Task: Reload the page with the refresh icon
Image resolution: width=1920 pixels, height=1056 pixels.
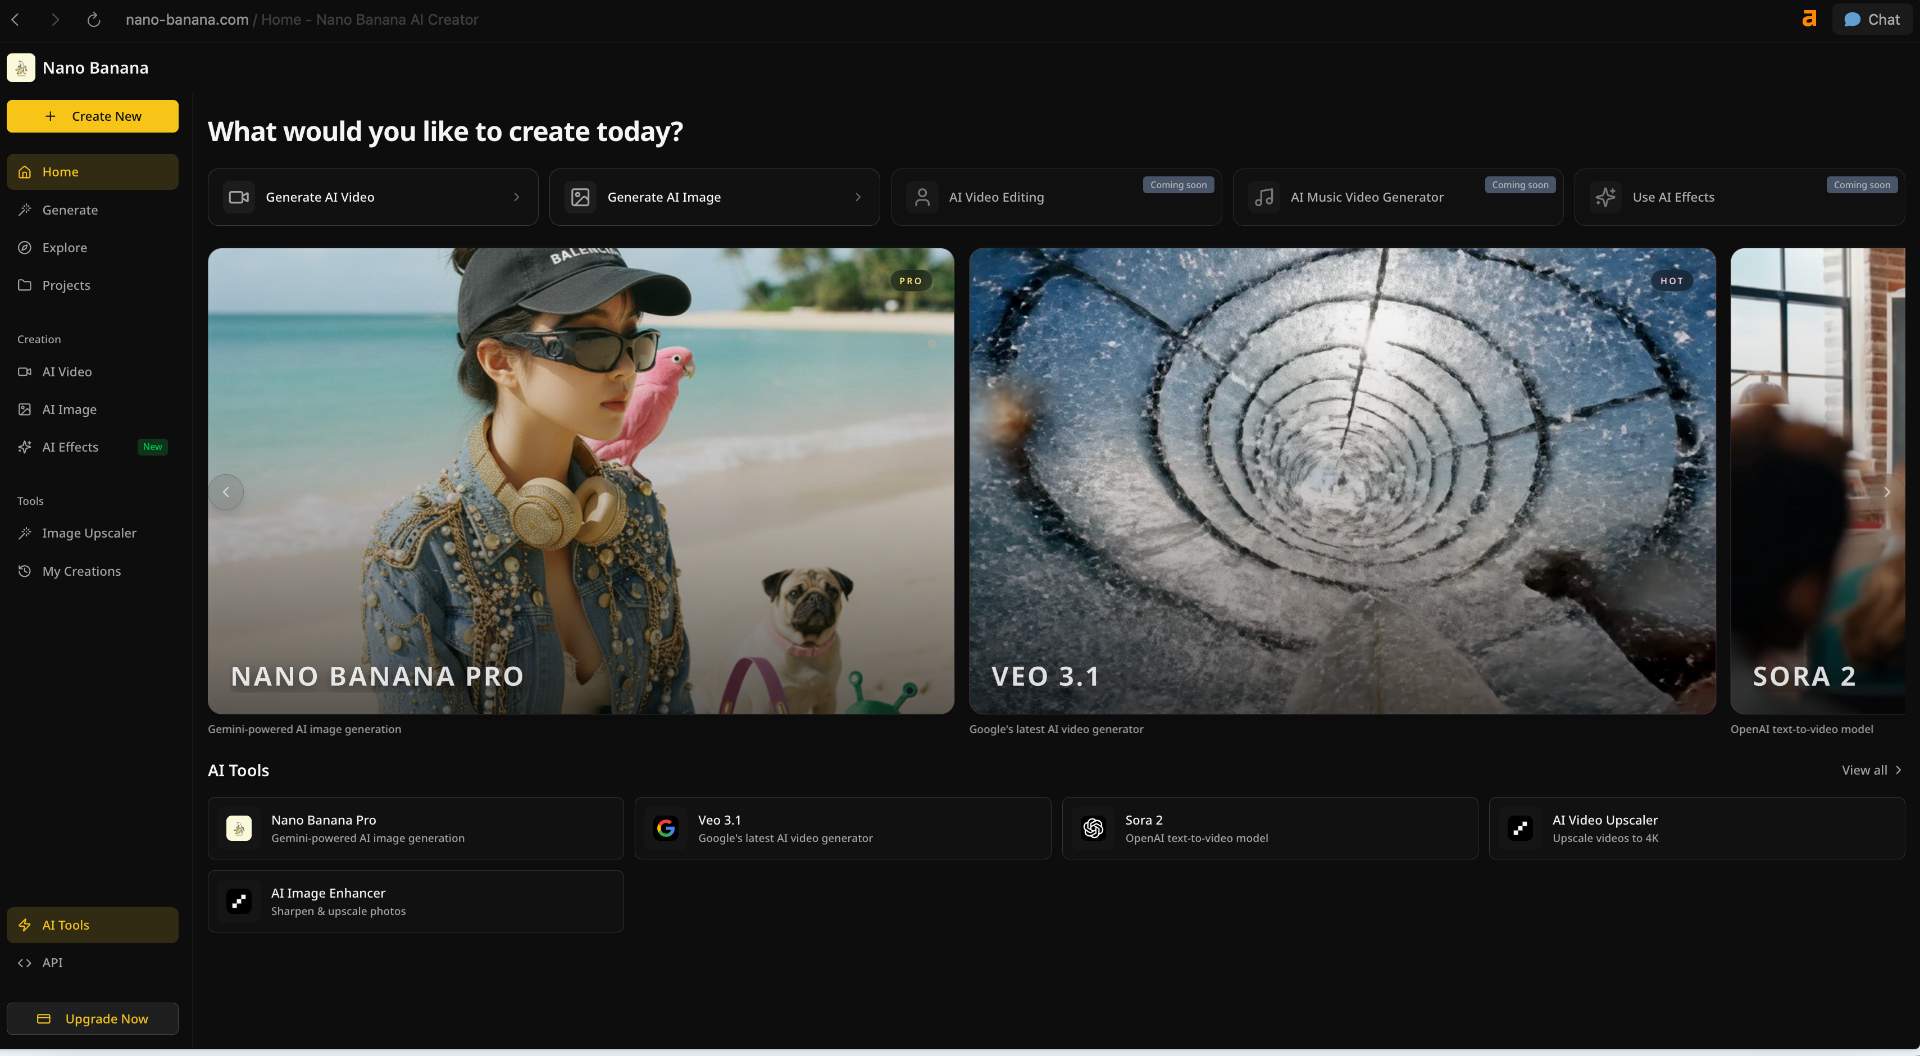Action: (93, 20)
